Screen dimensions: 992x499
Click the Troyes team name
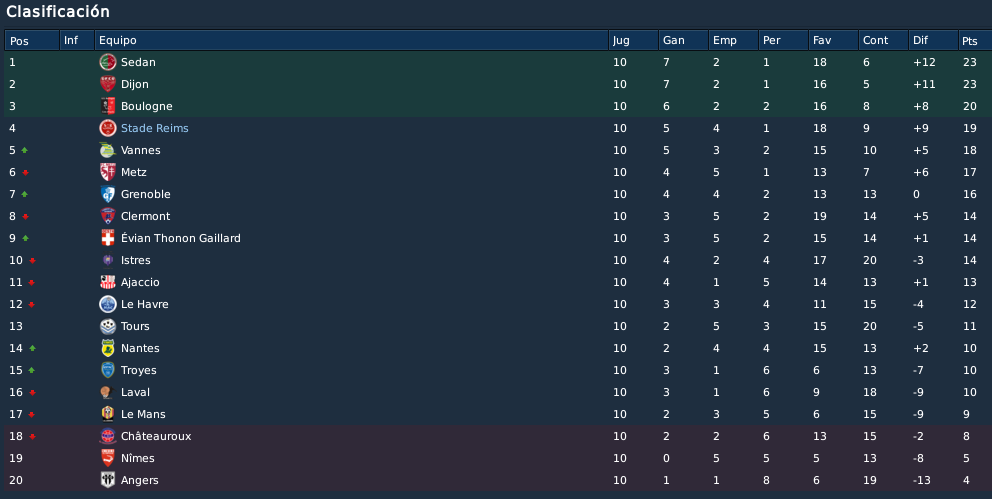(x=139, y=371)
